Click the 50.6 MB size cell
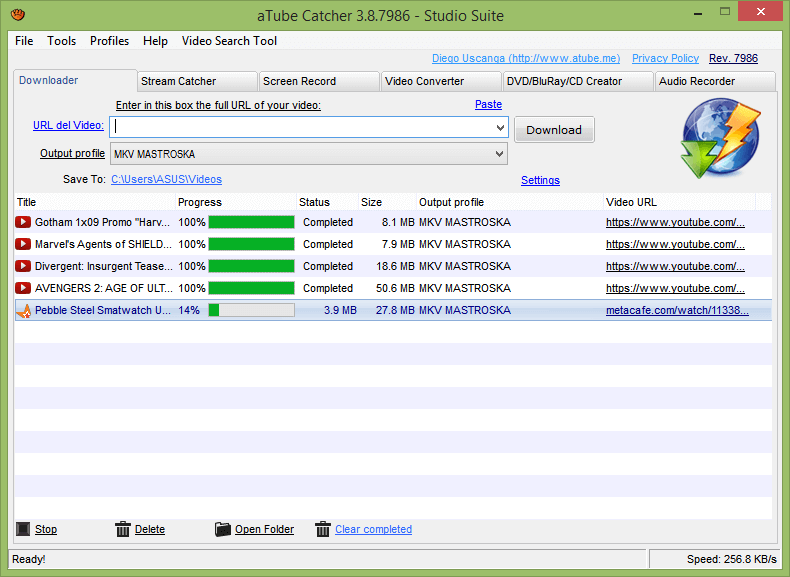 tap(395, 288)
